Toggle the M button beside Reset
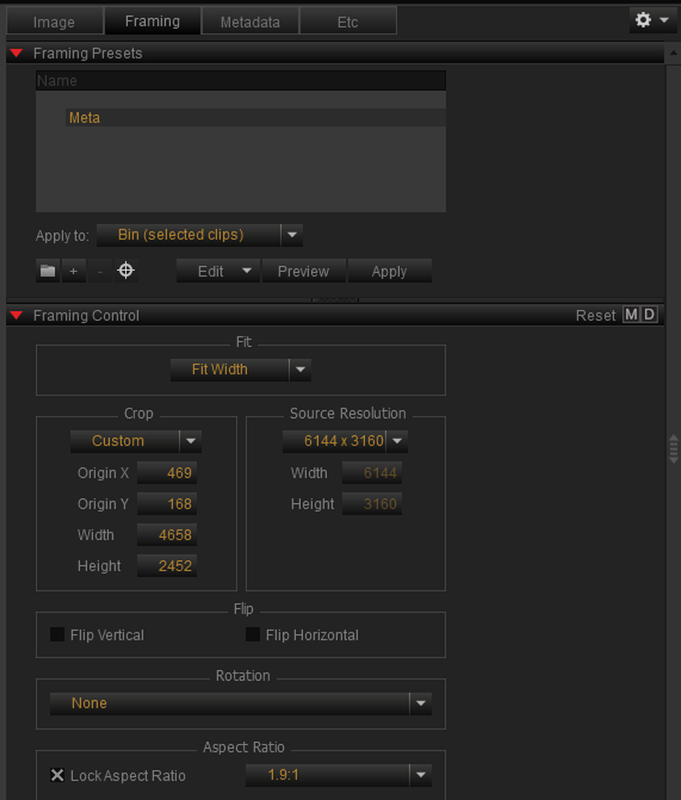Screen dimensions: 681x800 coord(631,315)
